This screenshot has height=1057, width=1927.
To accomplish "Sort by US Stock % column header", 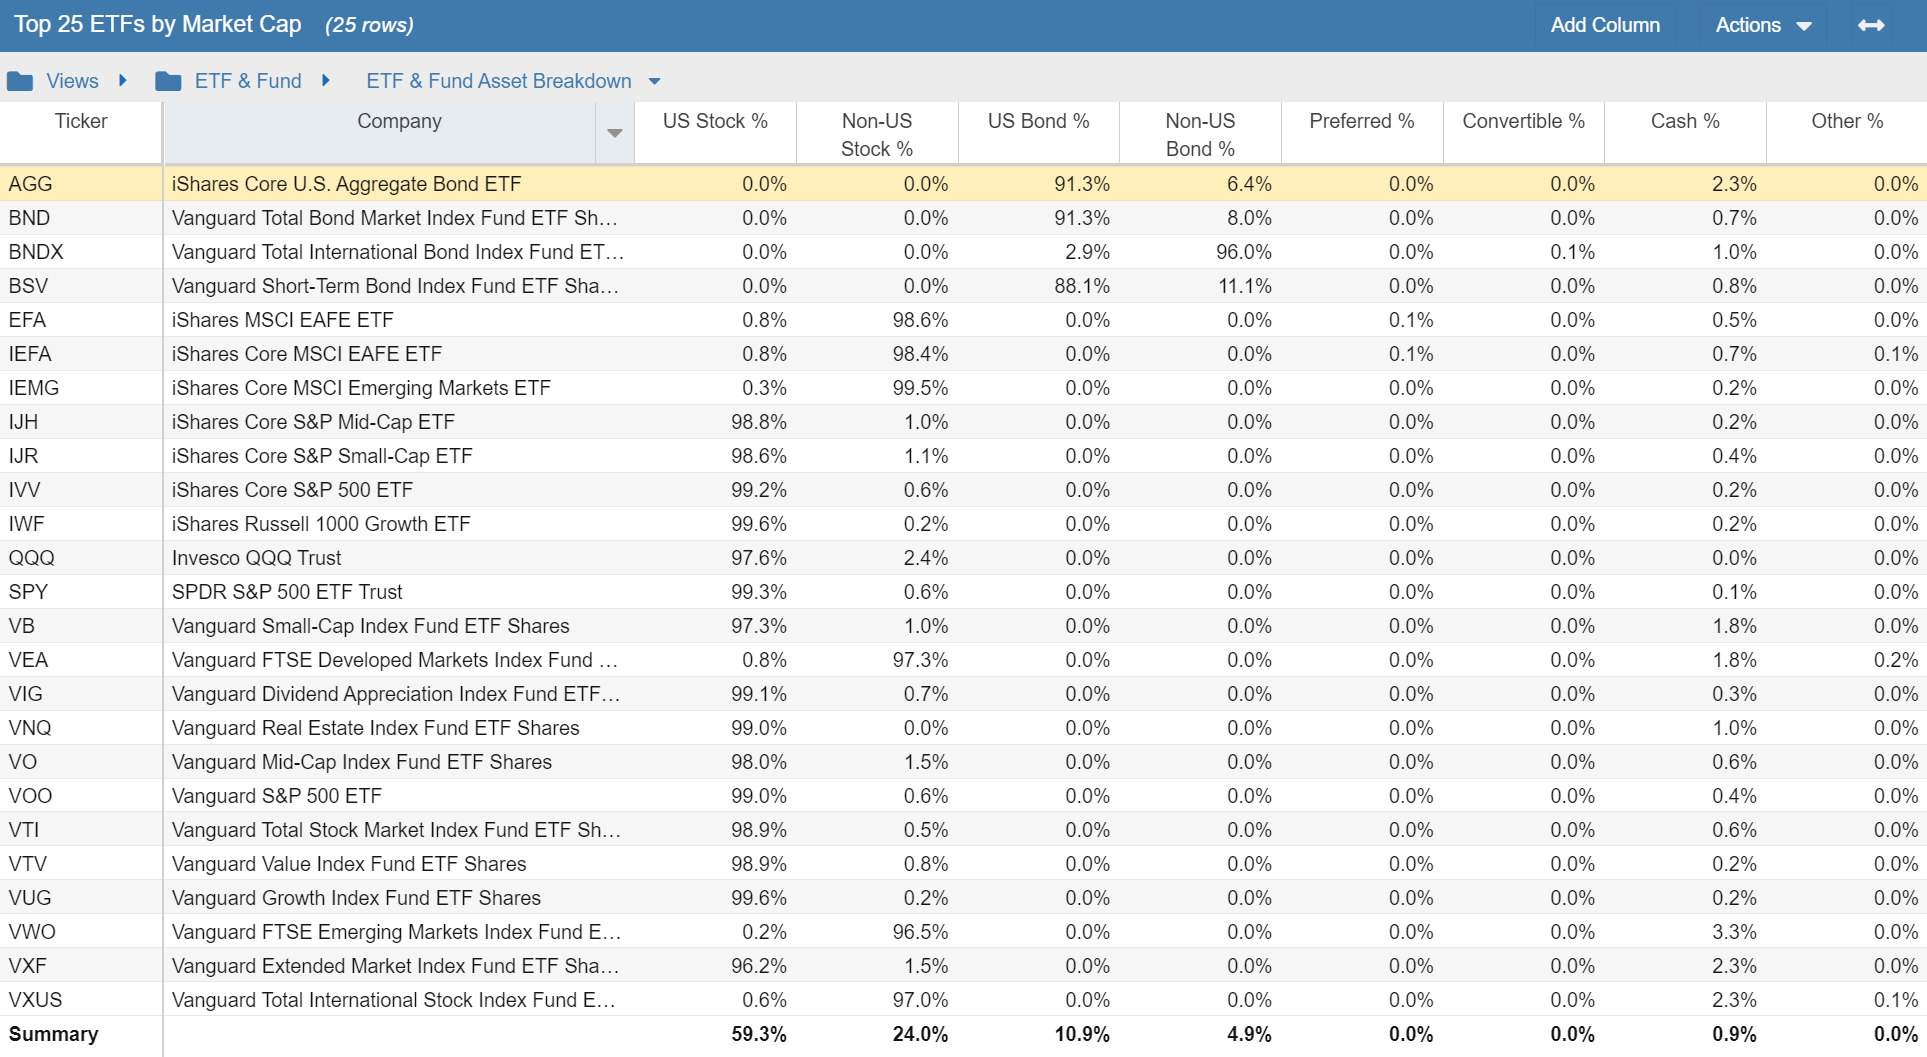I will (x=715, y=133).
